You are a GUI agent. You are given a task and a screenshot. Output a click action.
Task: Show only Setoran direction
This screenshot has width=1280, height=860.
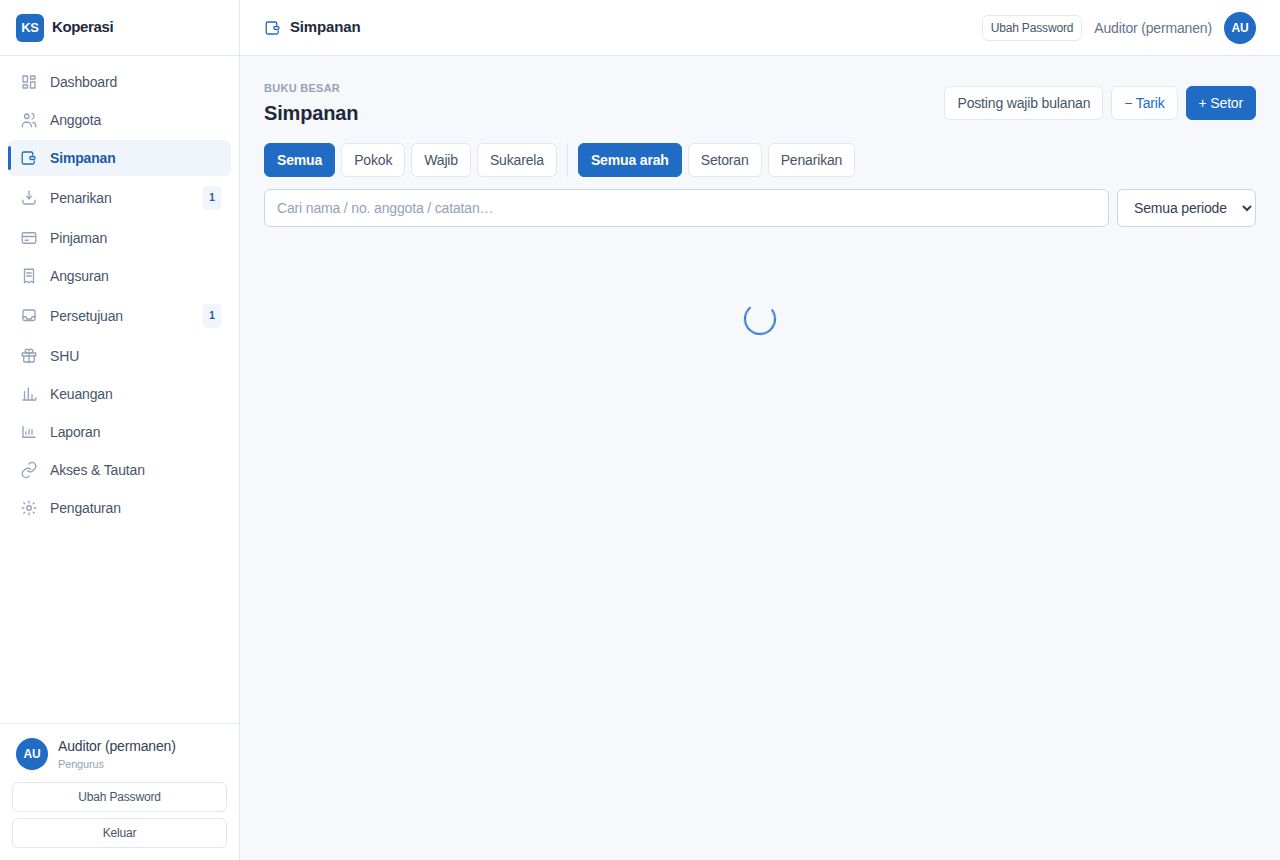click(725, 160)
